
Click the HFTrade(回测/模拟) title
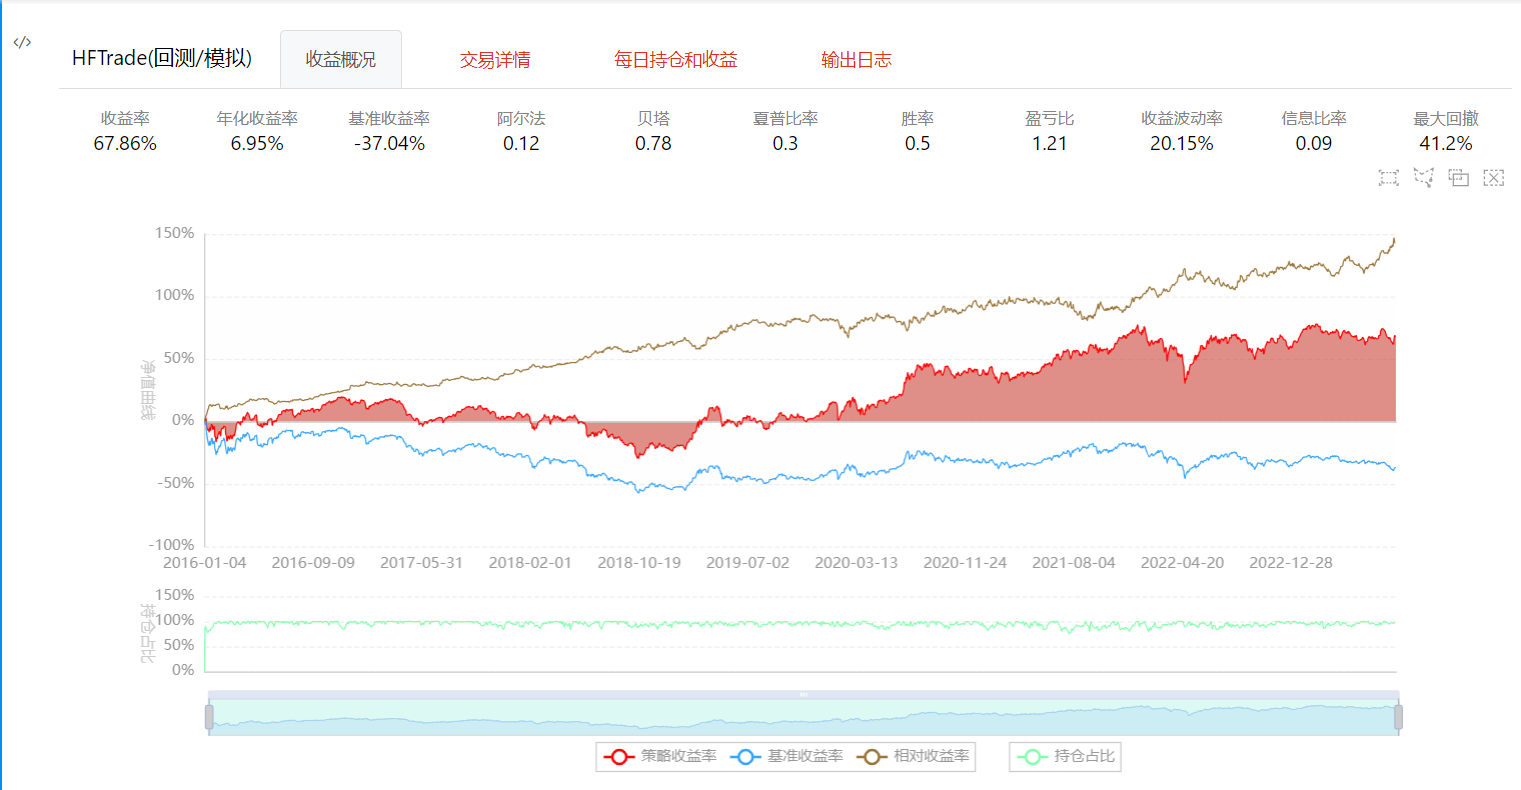[162, 58]
